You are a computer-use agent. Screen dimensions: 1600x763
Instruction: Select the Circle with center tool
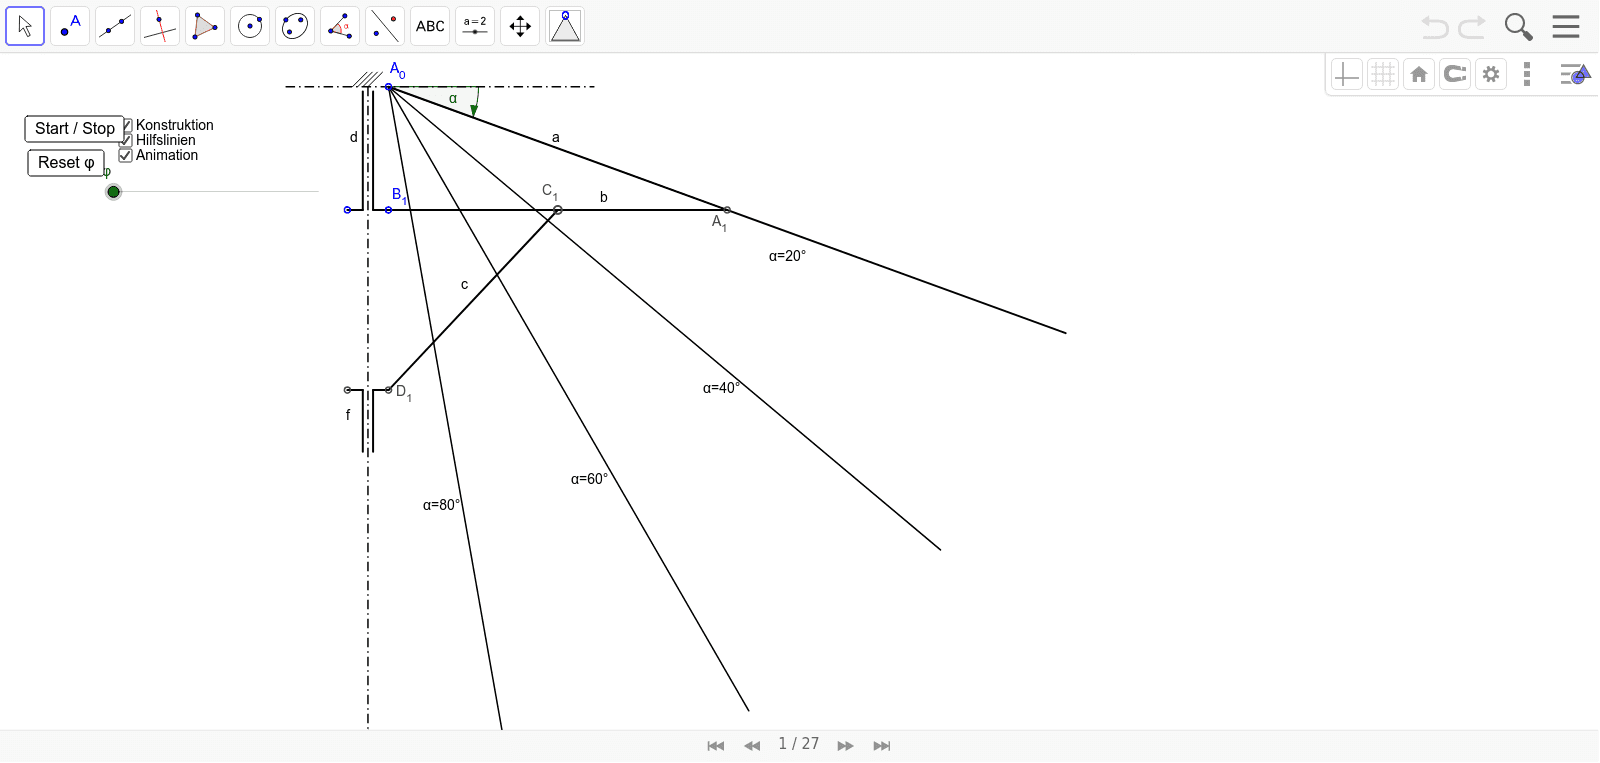click(x=250, y=26)
